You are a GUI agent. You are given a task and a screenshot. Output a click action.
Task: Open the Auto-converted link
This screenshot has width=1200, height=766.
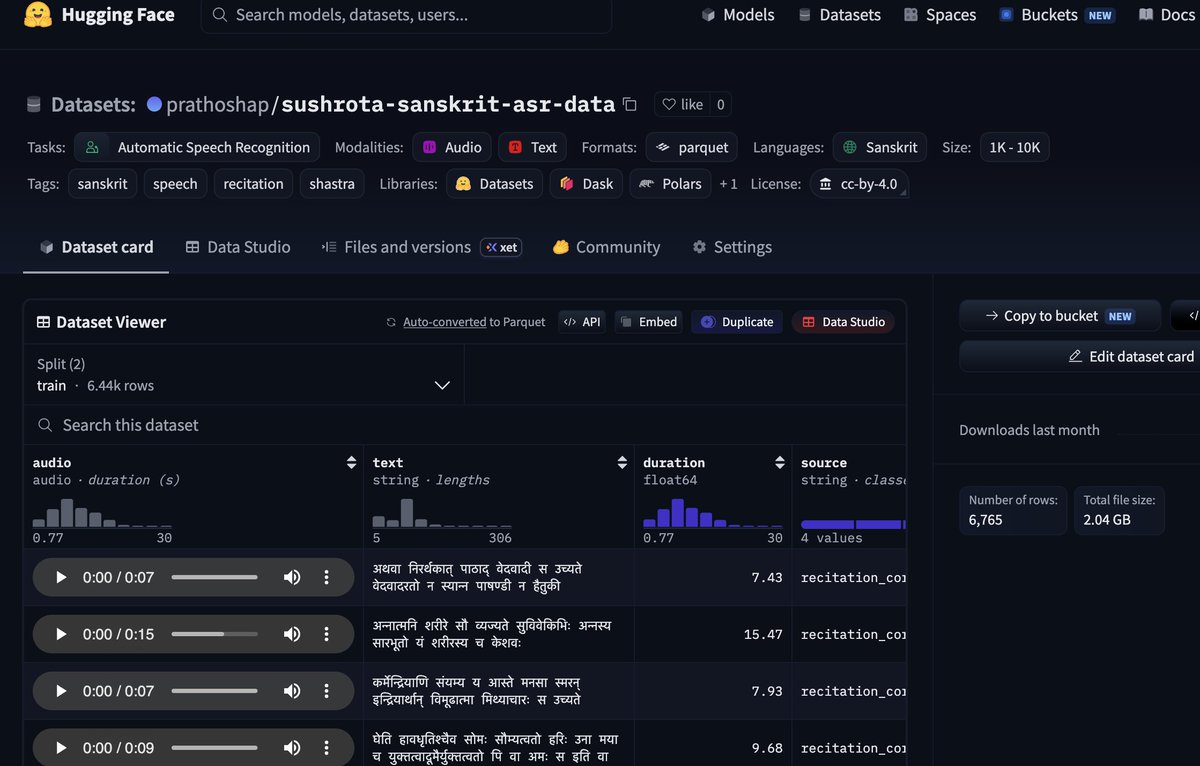[x=444, y=322]
